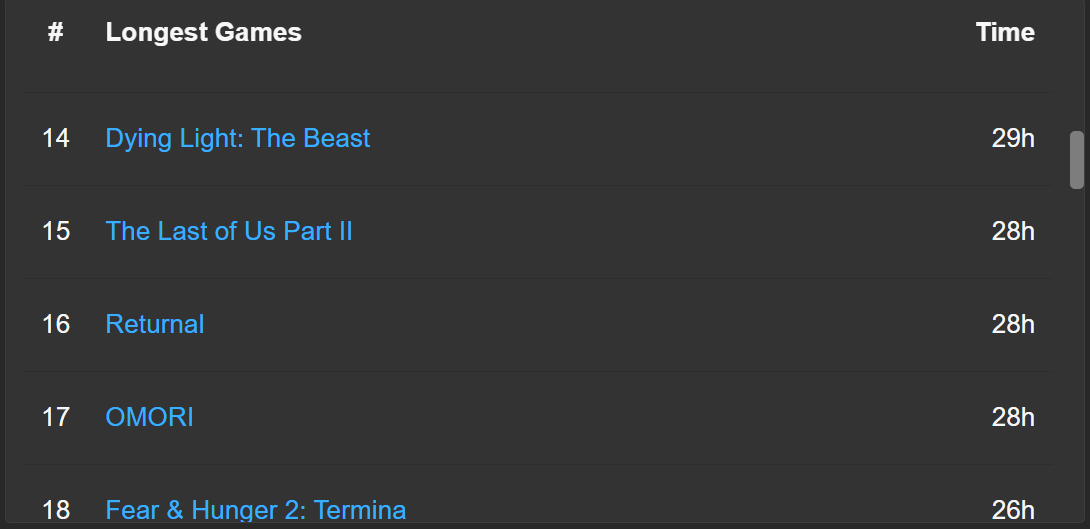Image resolution: width=1090 pixels, height=529 pixels.
Task: Click rank number 14
Action: click(56, 138)
